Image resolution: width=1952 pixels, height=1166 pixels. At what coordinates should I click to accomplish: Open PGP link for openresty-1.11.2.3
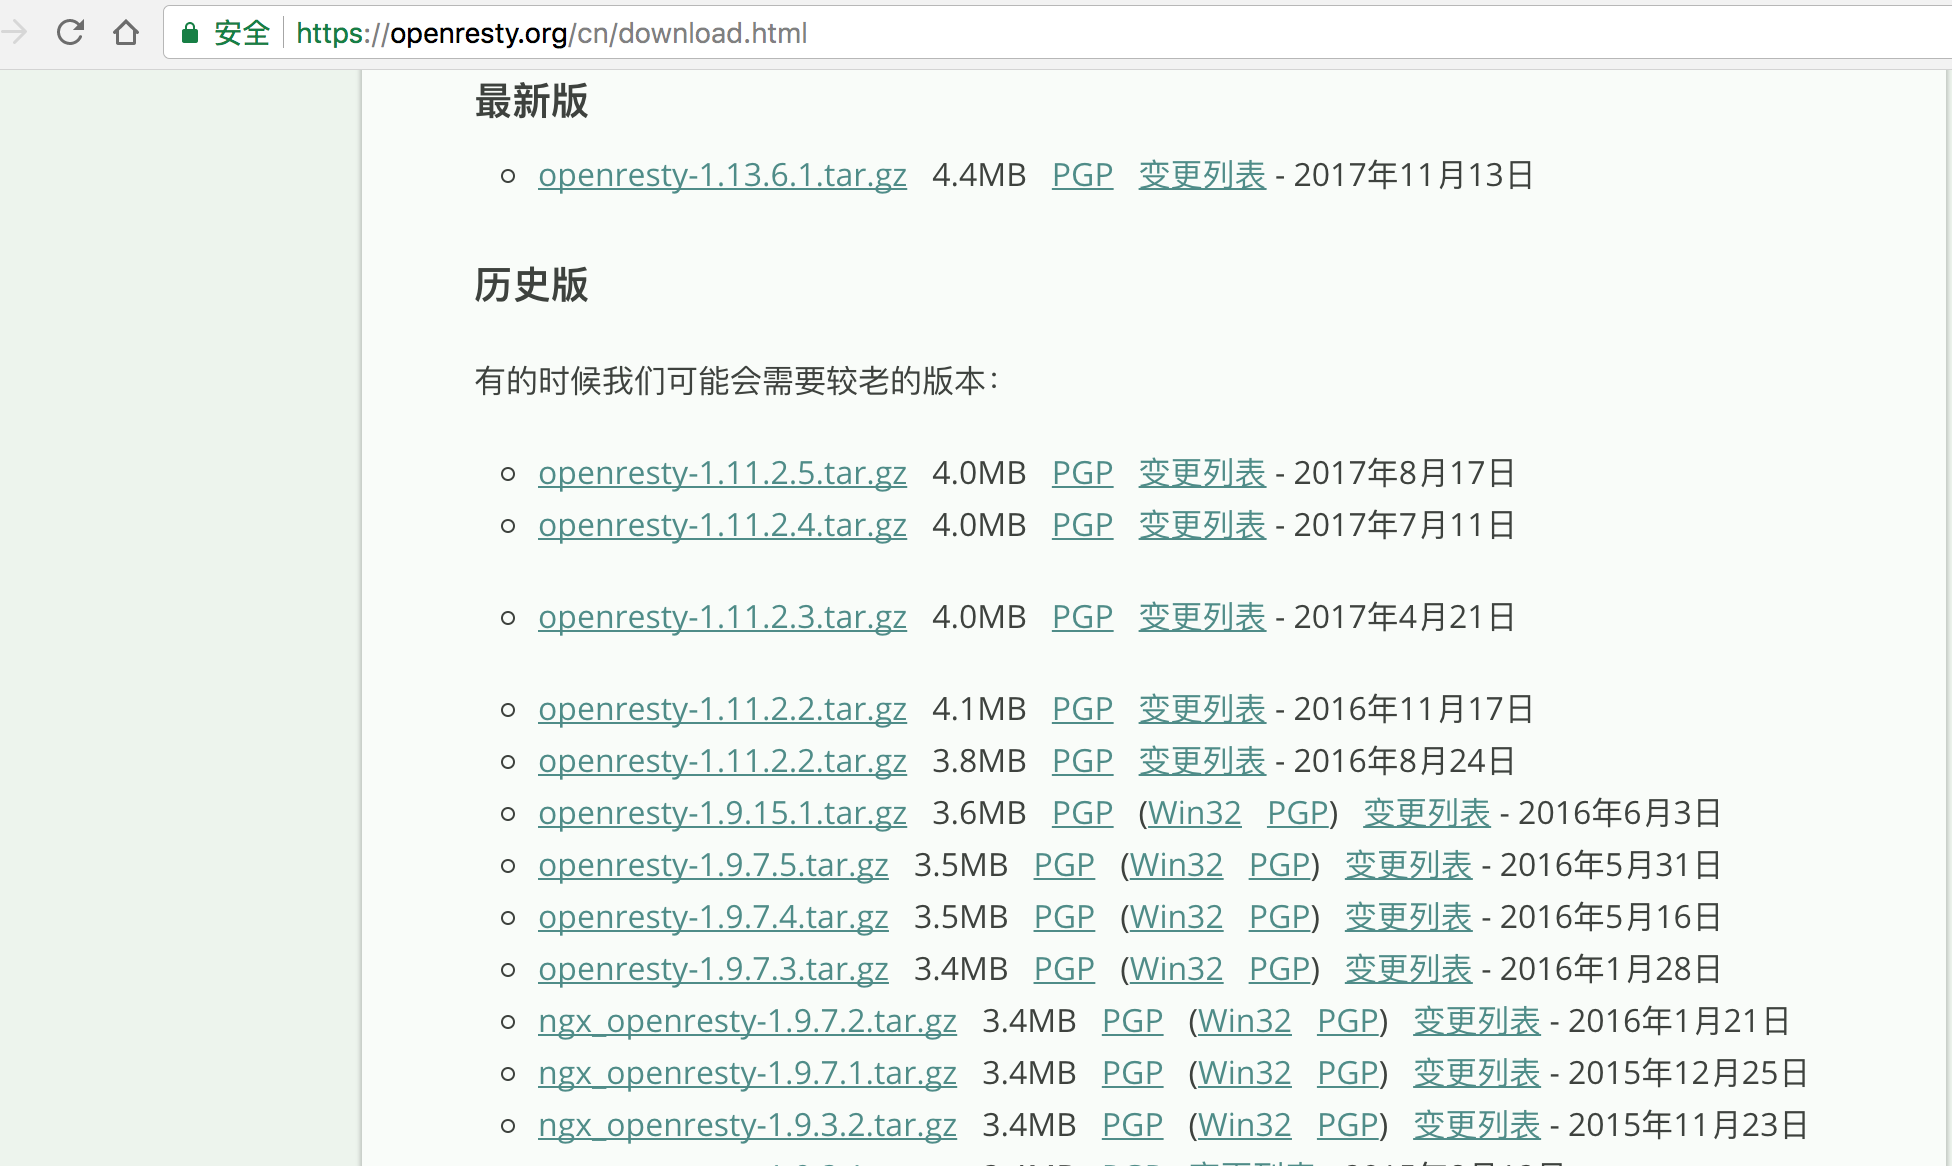pos(1082,617)
